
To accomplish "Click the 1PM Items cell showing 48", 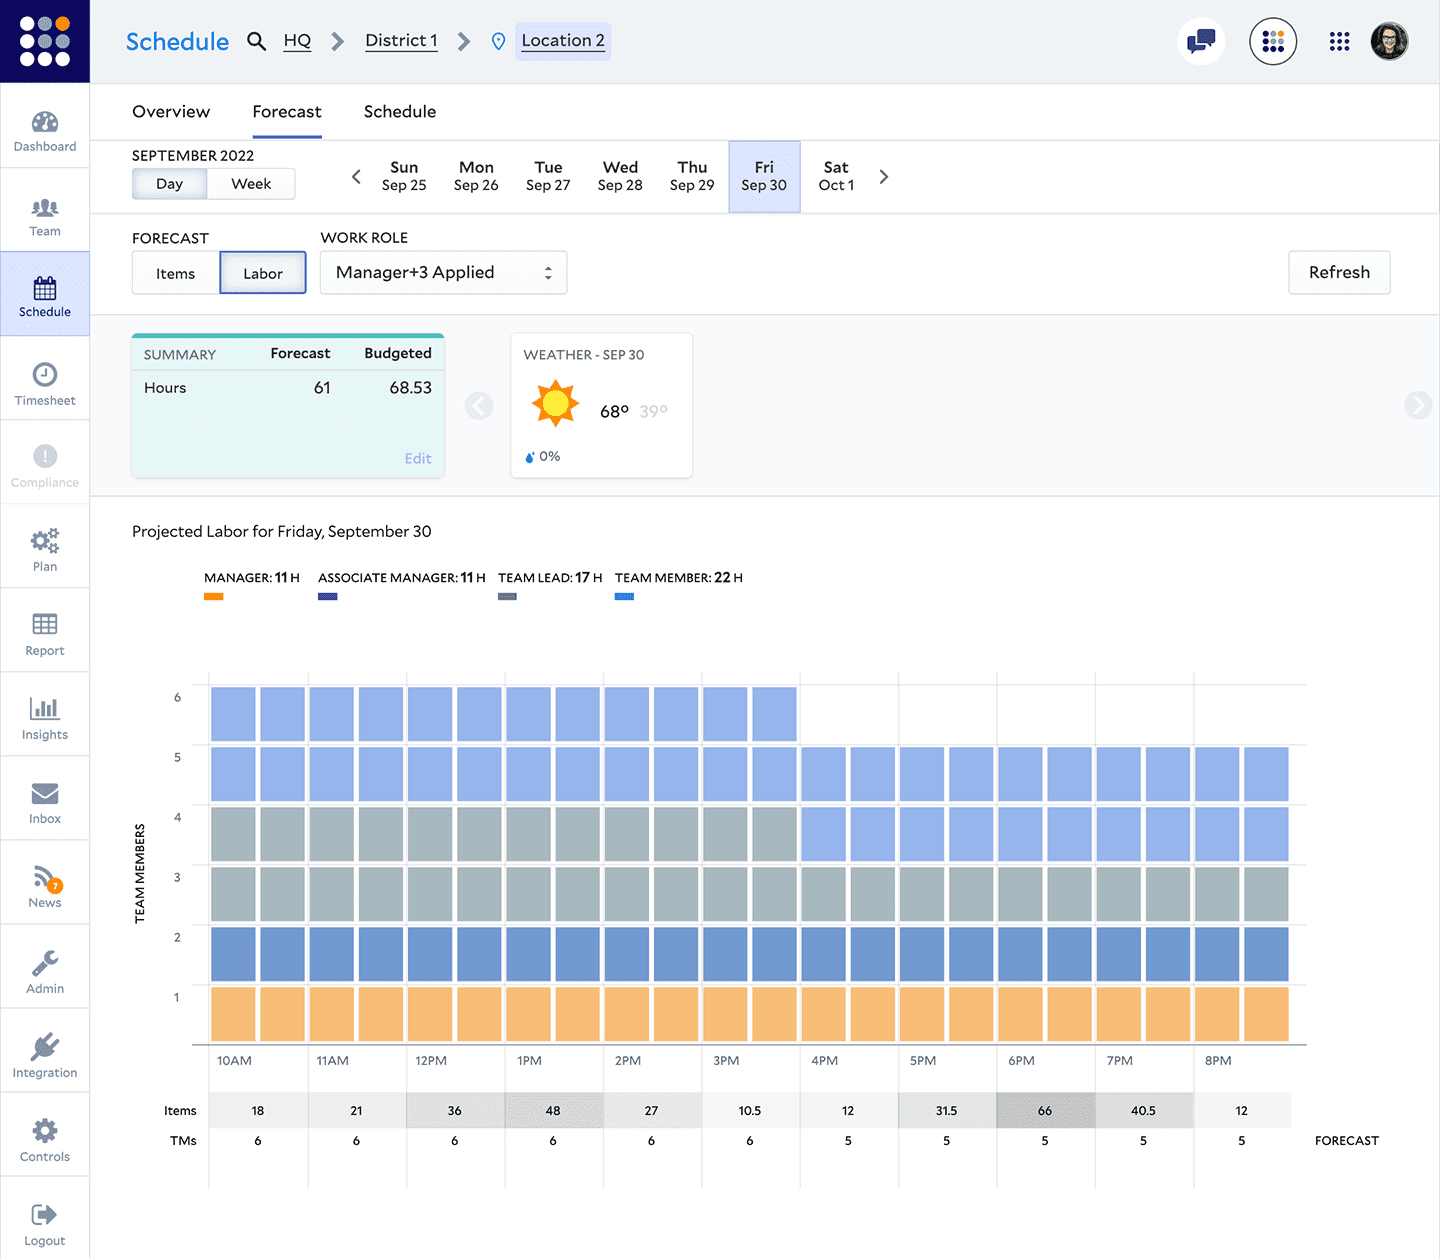I will [553, 1110].
